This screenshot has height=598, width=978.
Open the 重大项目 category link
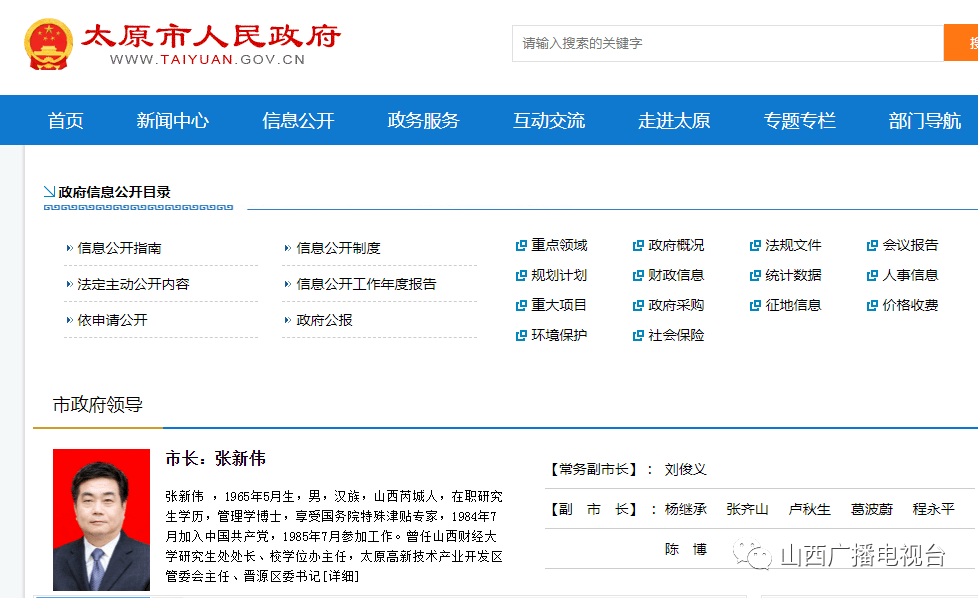[x=559, y=305]
